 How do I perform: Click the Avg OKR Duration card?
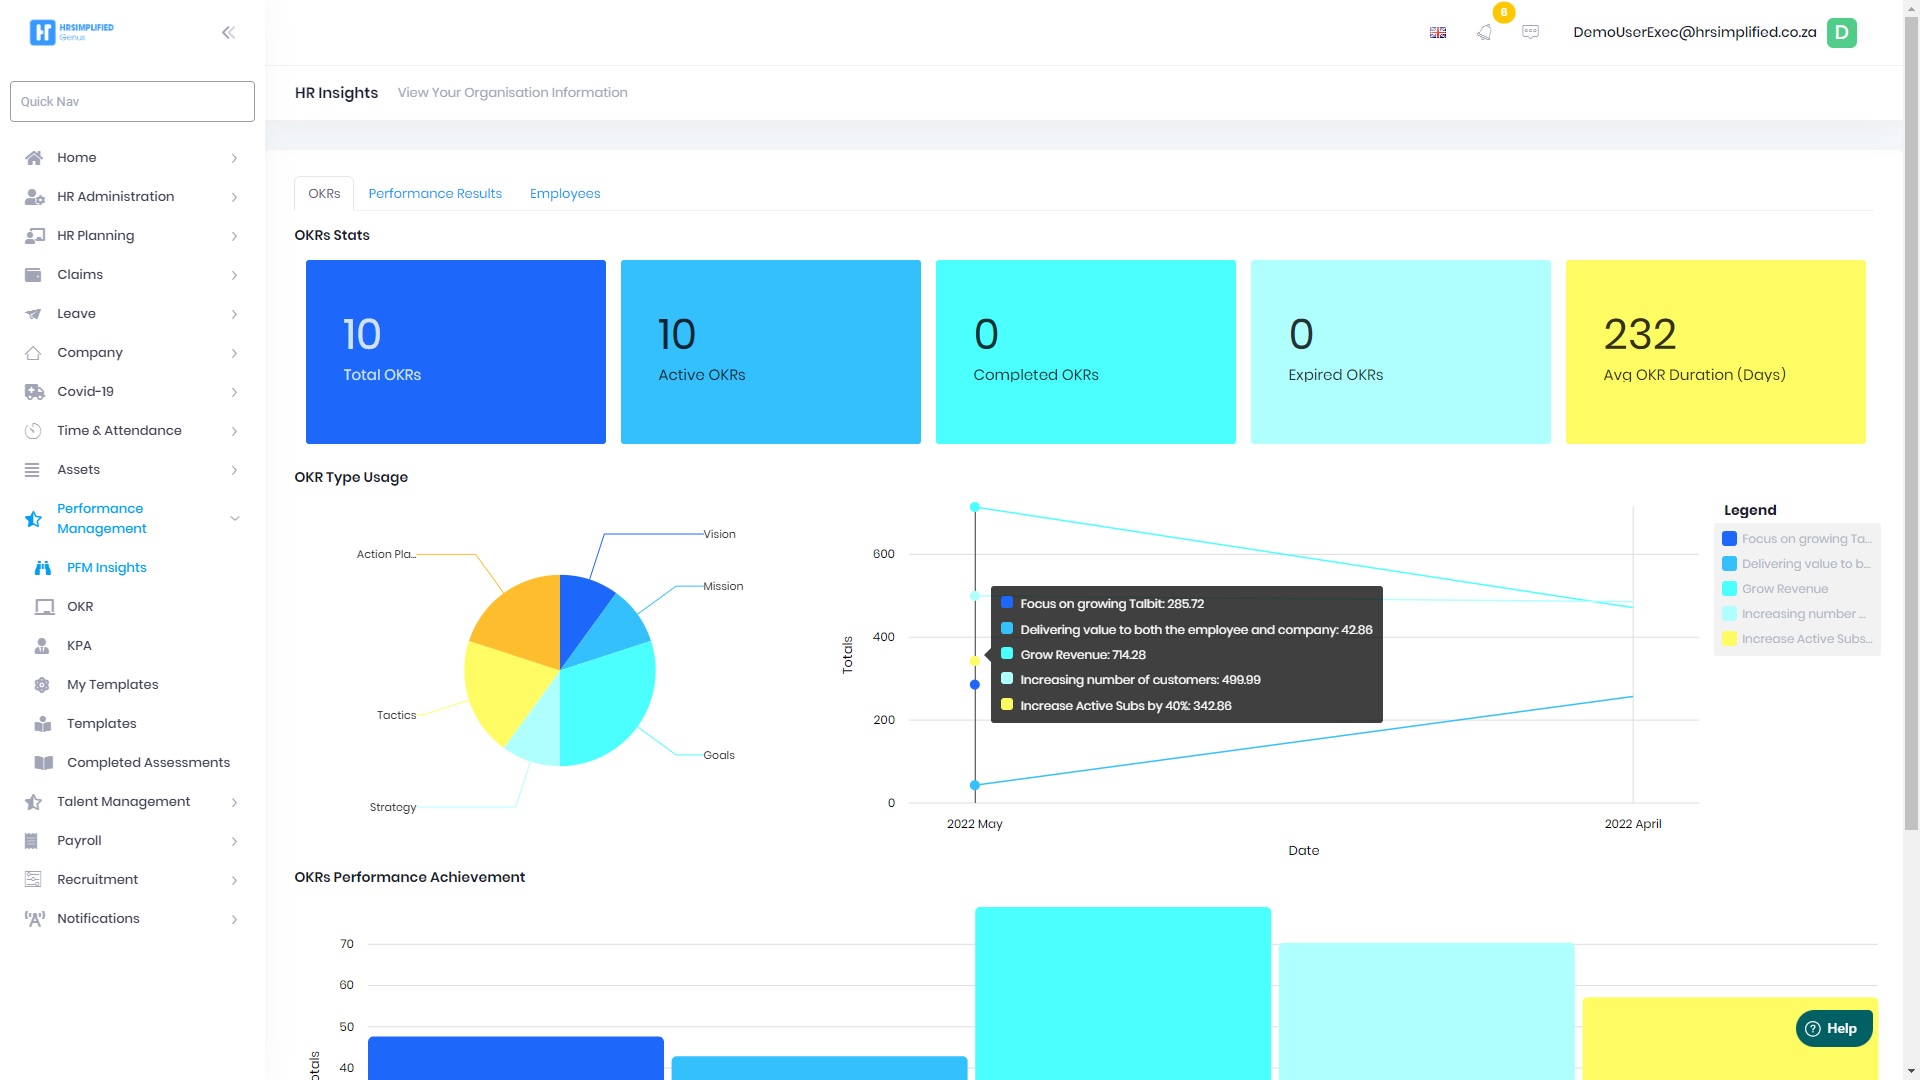[x=1715, y=352]
